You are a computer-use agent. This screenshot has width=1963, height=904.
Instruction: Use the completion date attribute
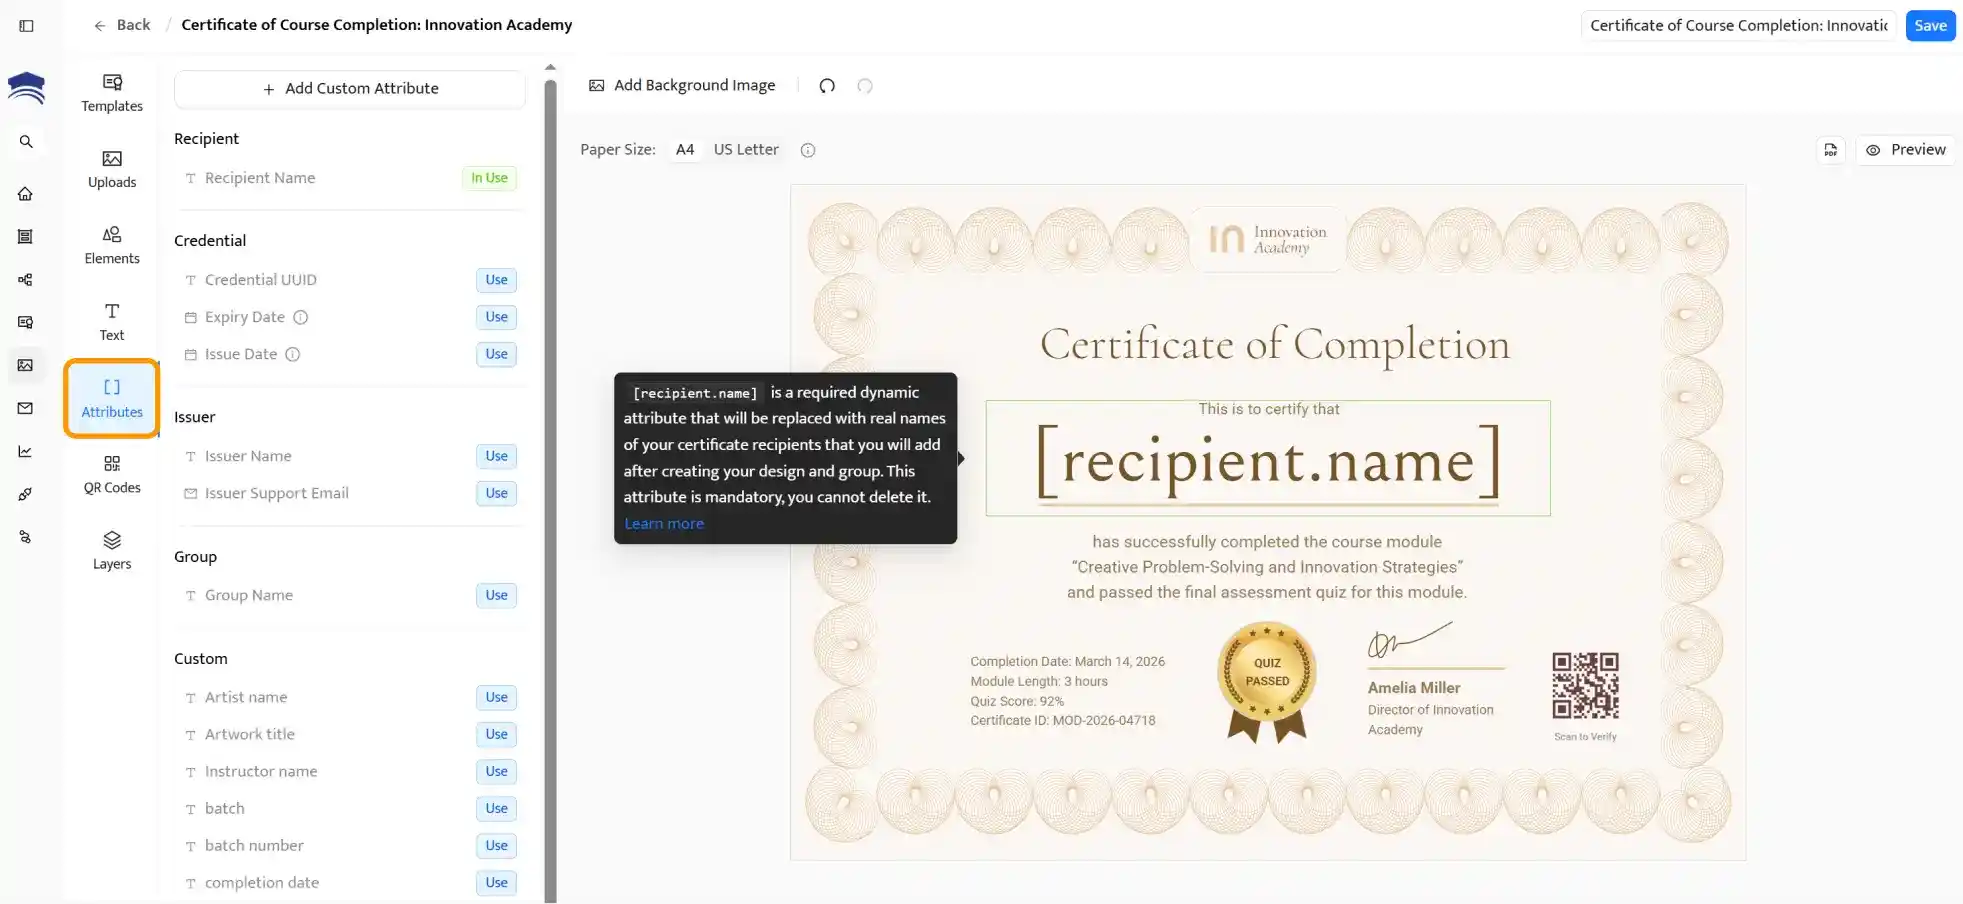tap(496, 882)
